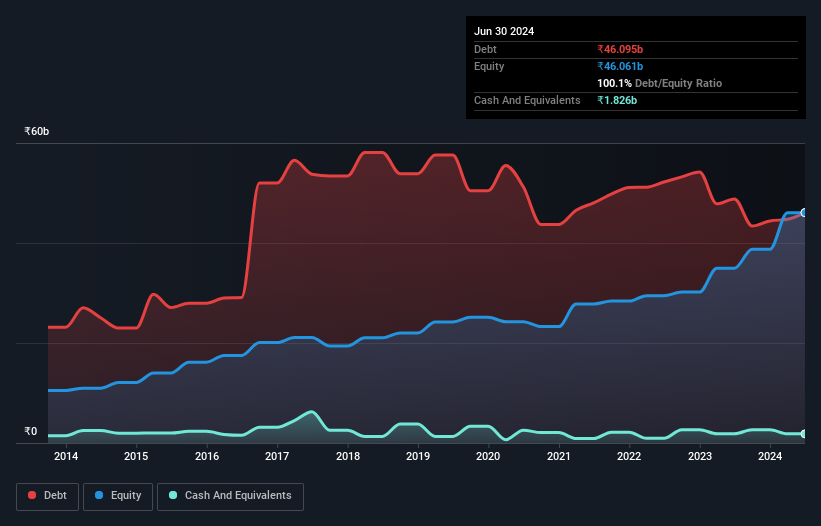The width and height of the screenshot is (821, 526).
Task: Click the 2024 x-axis label
Action: pyautogui.click(x=770, y=456)
